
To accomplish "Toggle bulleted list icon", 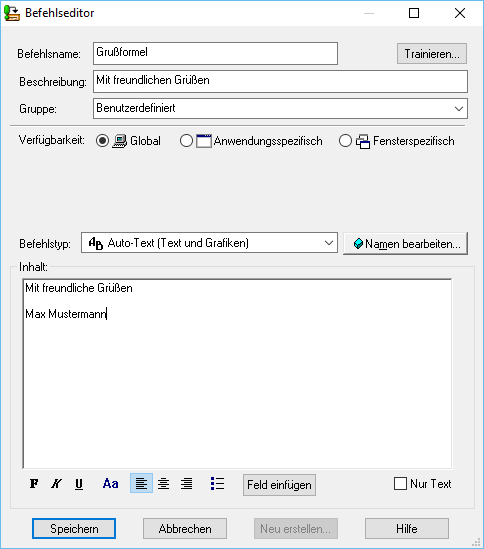I will coord(217,484).
